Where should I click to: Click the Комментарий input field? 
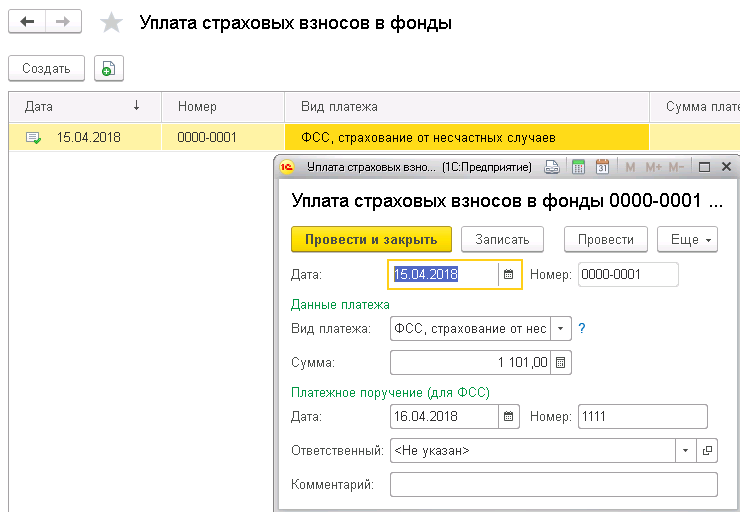[554, 485]
